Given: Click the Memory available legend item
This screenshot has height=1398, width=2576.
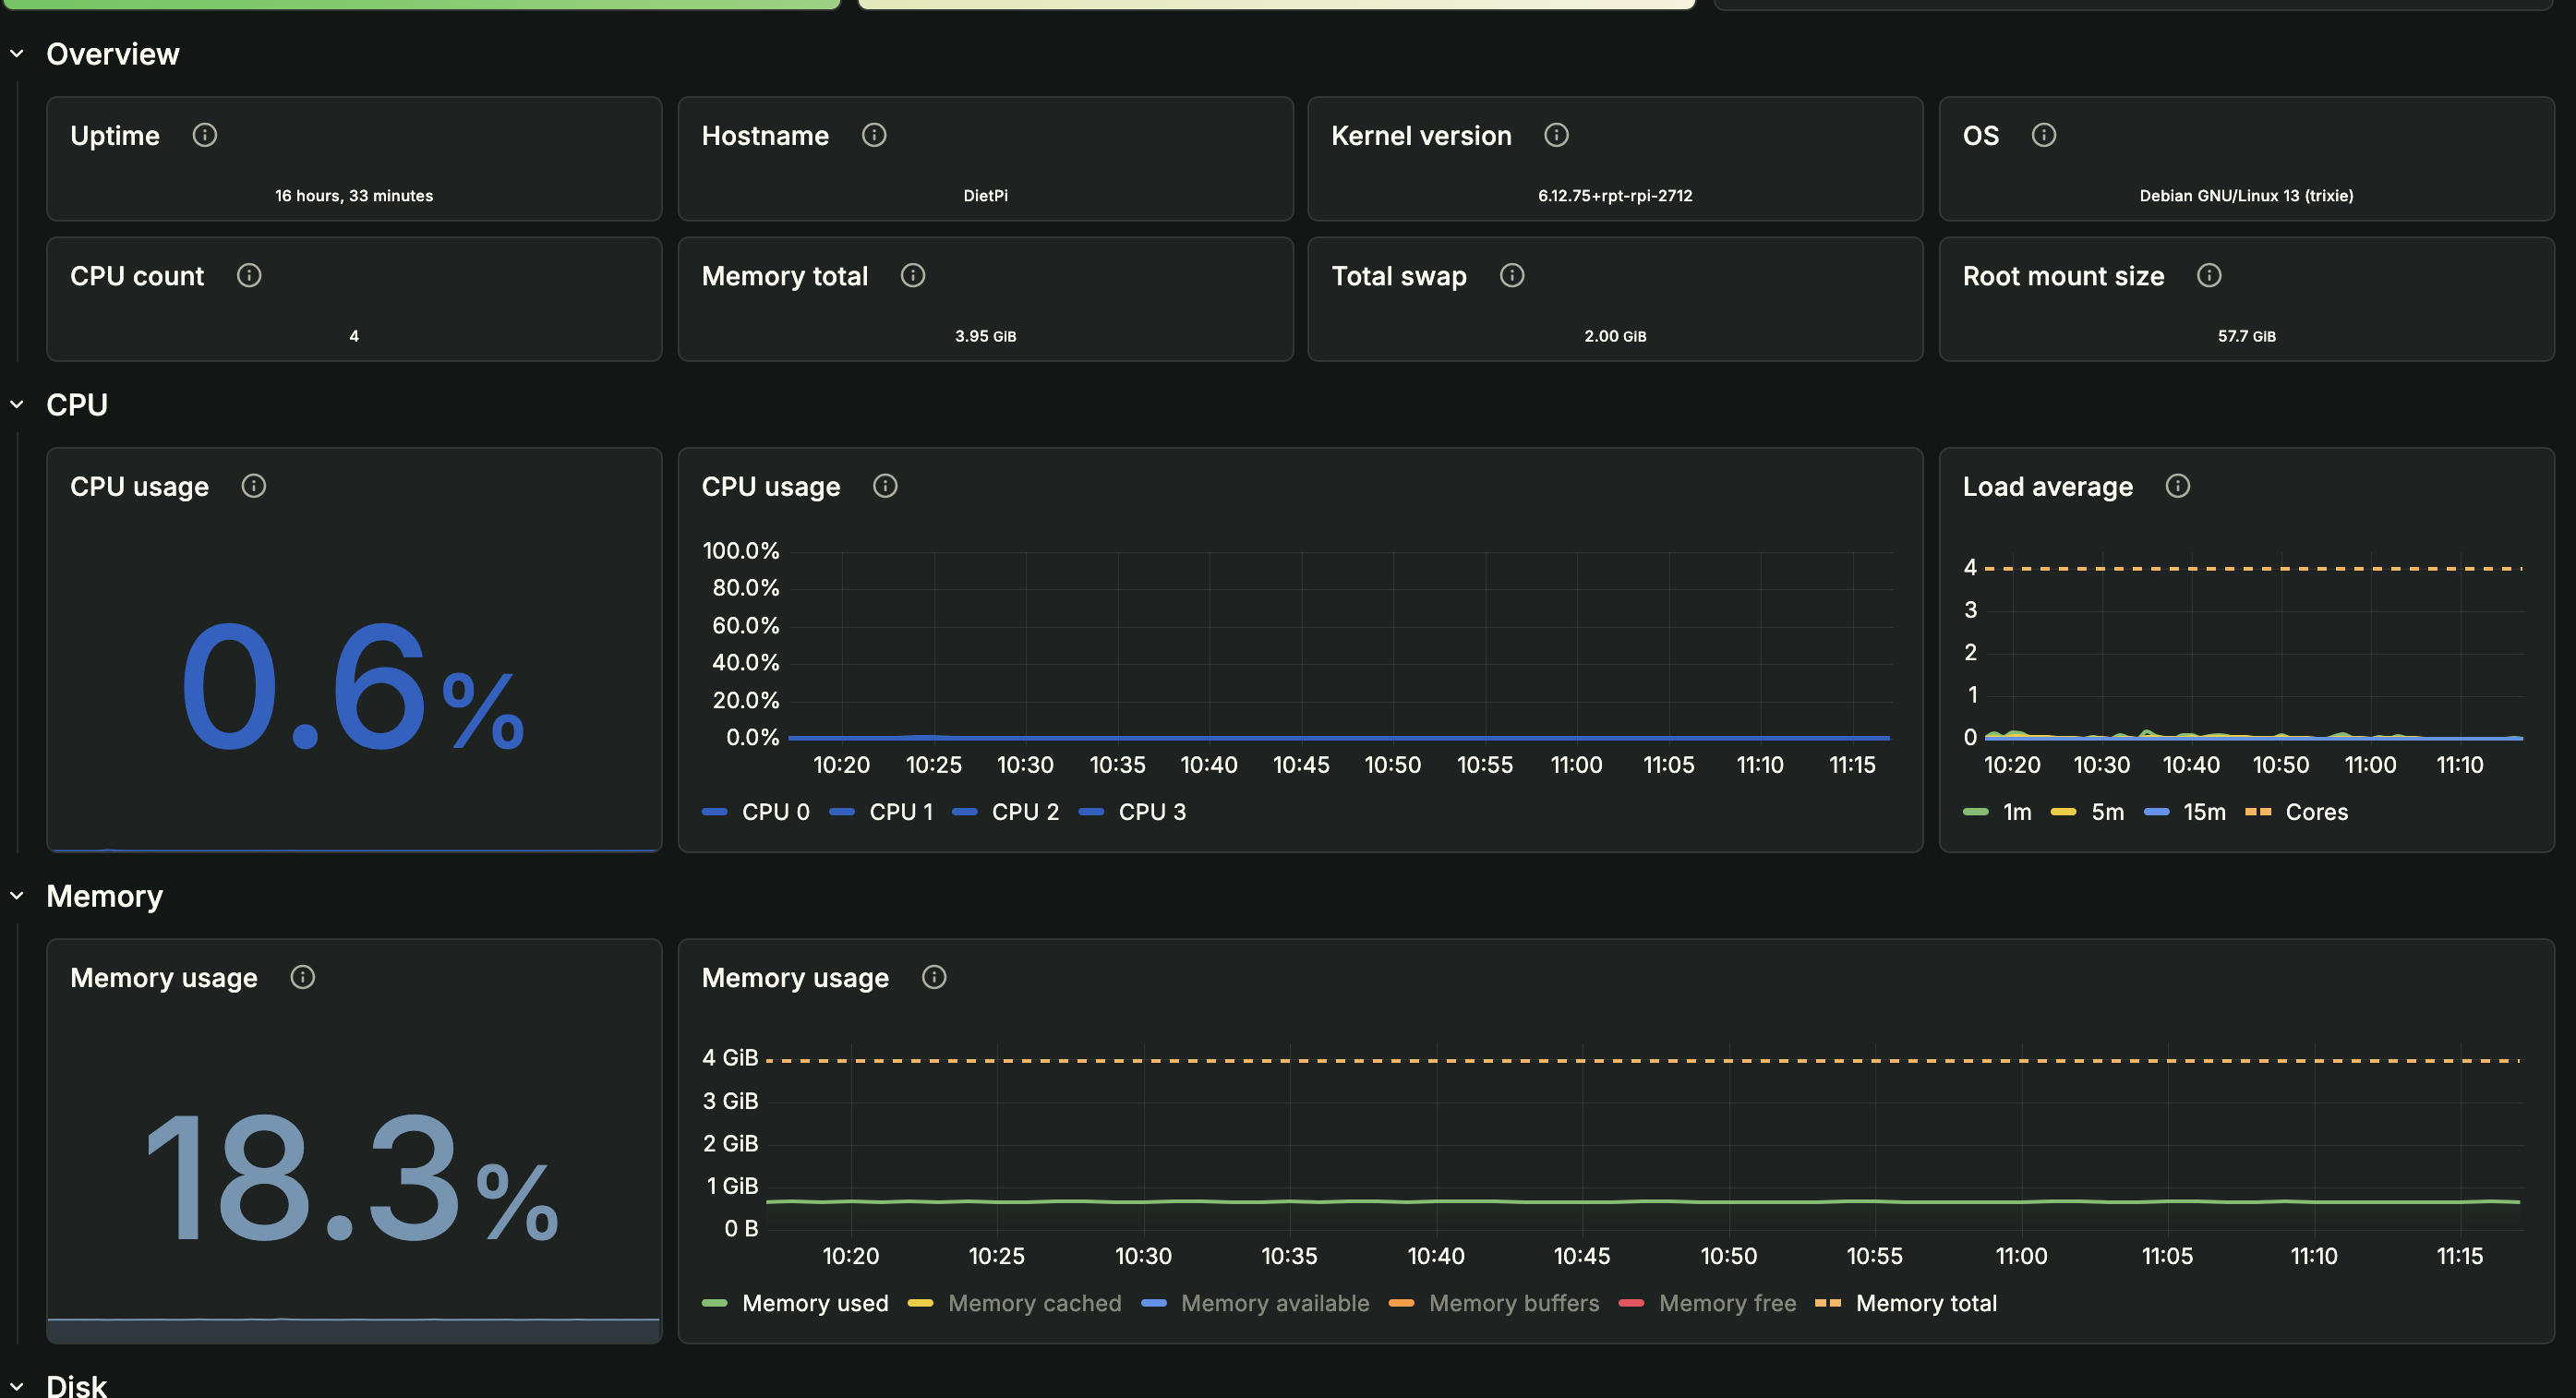Looking at the screenshot, I should (1275, 1303).
